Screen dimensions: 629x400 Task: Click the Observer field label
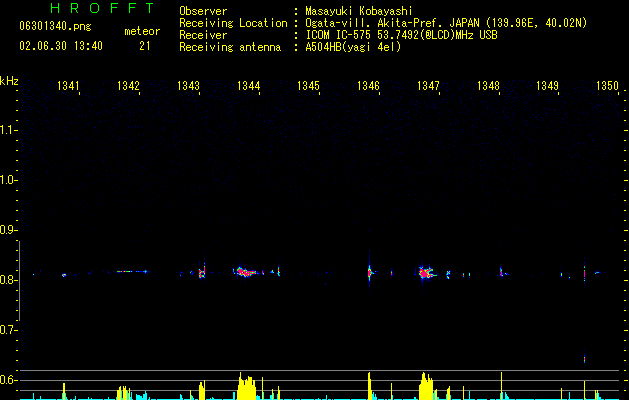[203, 11]
